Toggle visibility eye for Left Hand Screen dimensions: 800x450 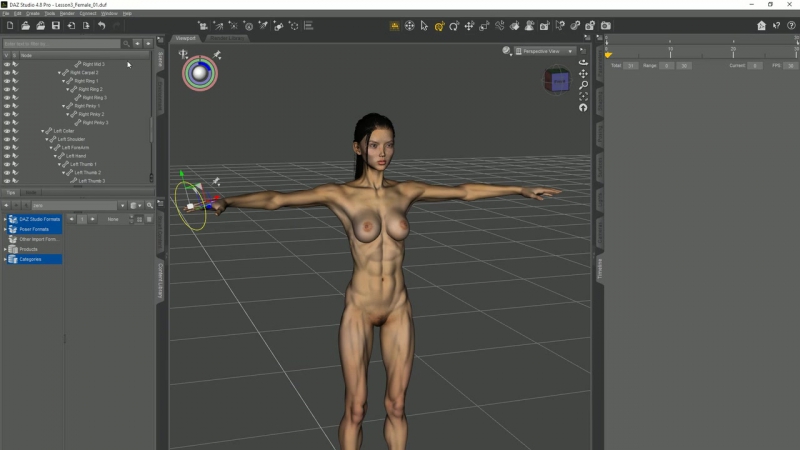click(6, 156)
